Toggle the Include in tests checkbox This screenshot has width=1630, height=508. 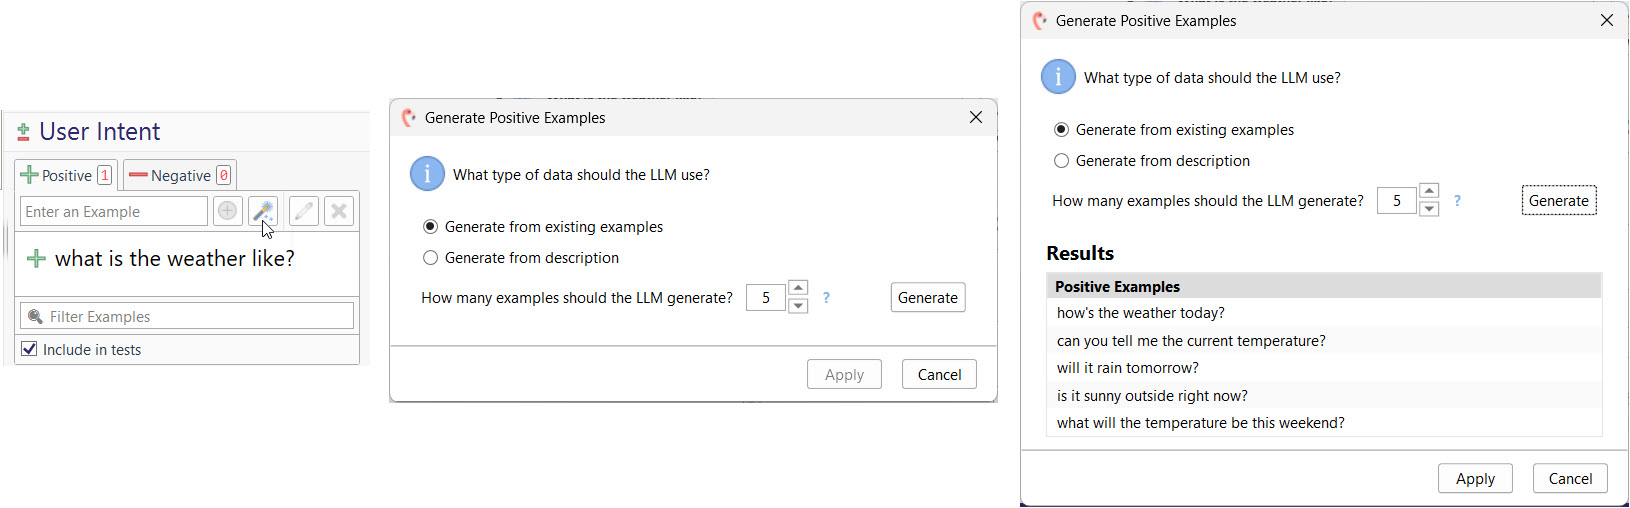pos(30,349)
